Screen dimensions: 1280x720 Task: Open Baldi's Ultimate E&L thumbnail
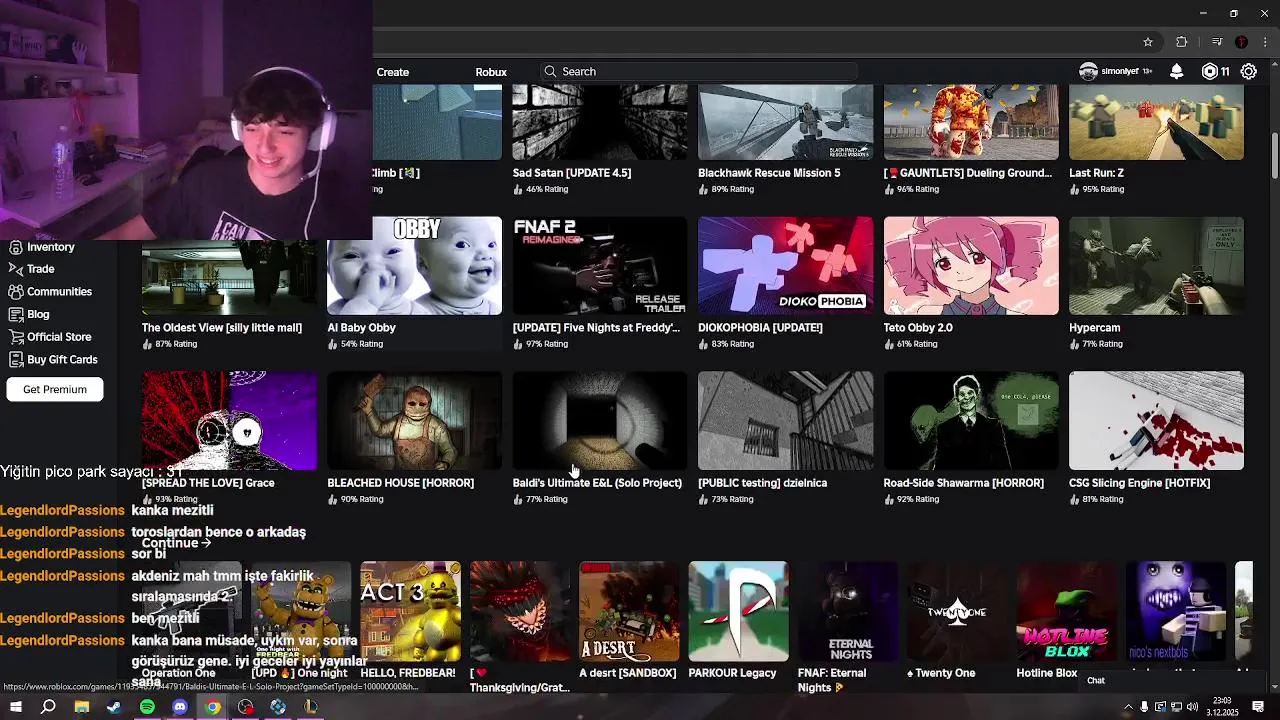(x=600, y=421)
